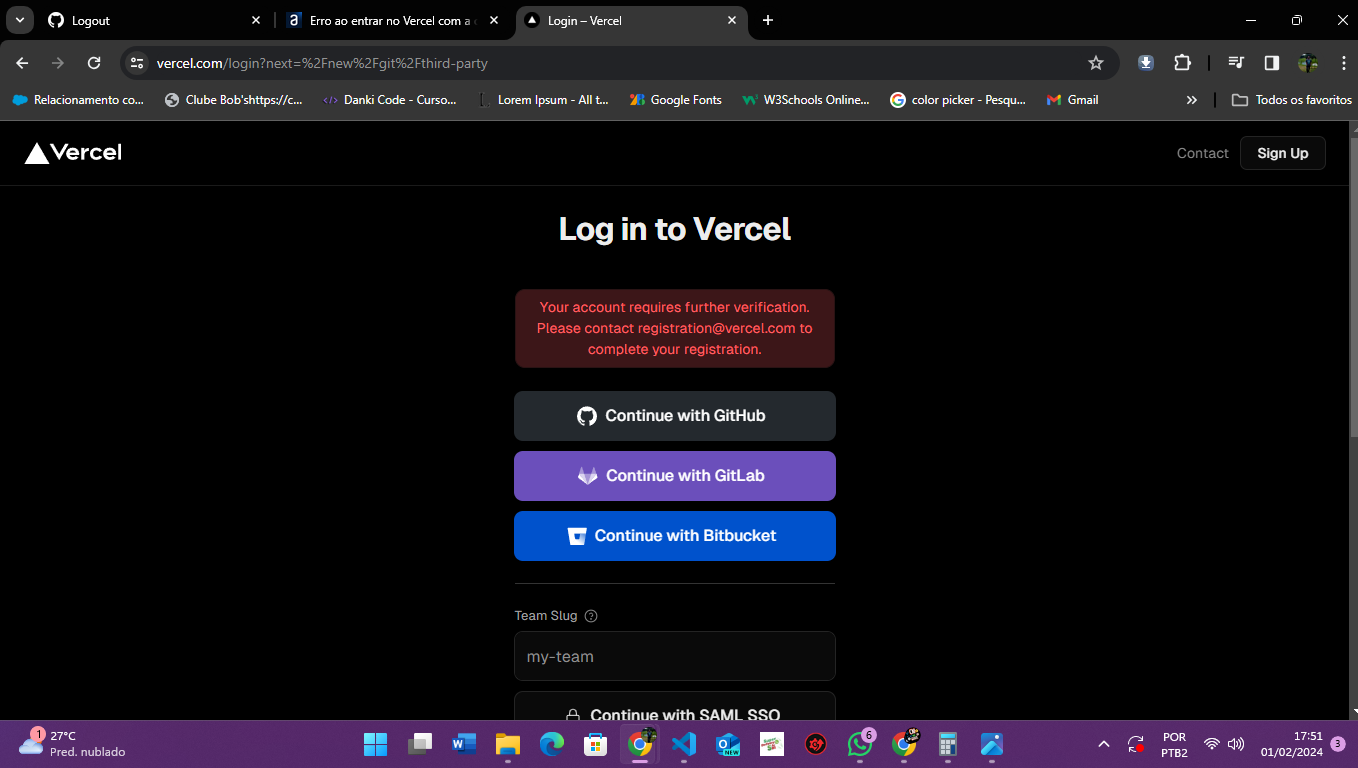Open the Chrome profile avatar
The image size is (1358, 768).
point(1308,63)
